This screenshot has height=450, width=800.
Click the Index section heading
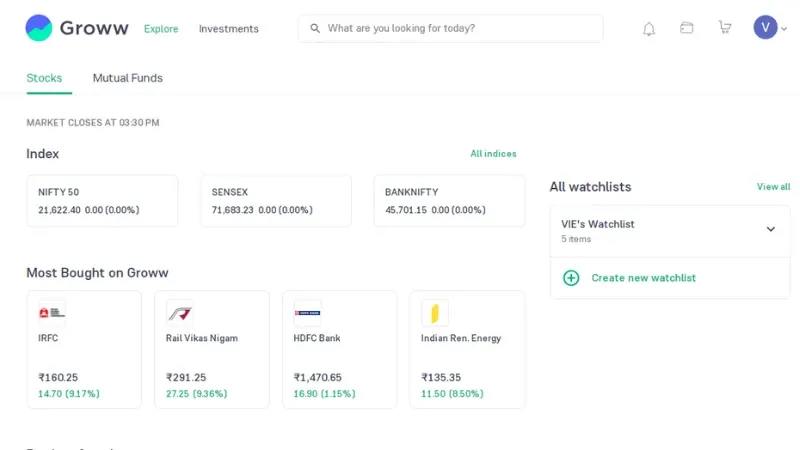[x=43, y=154]
